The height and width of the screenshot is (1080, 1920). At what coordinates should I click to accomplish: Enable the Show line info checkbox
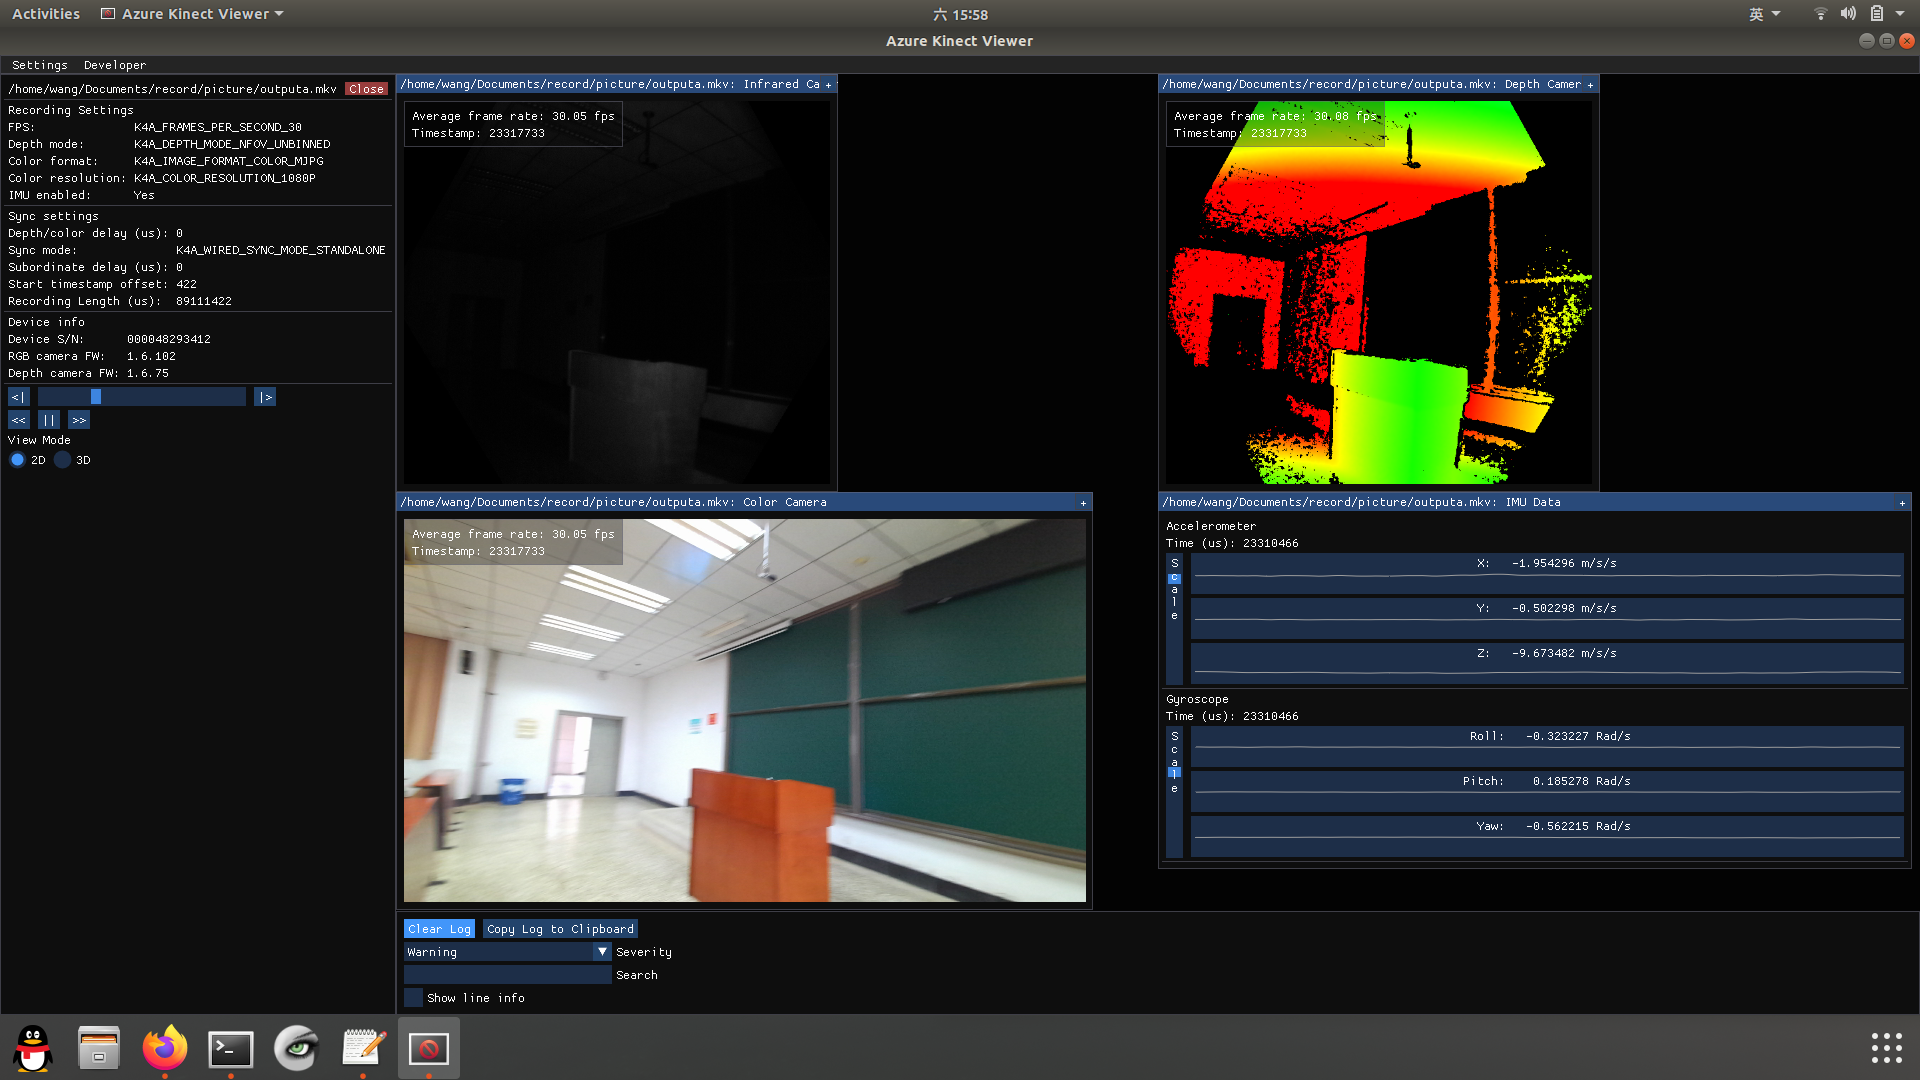tap(413, 997)
